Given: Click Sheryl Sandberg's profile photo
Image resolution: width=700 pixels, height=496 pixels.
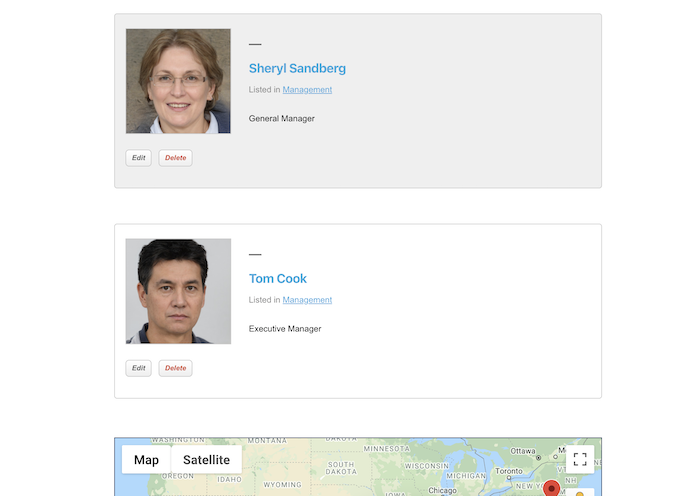Looking at the screenshot, I should coord(178,81).
